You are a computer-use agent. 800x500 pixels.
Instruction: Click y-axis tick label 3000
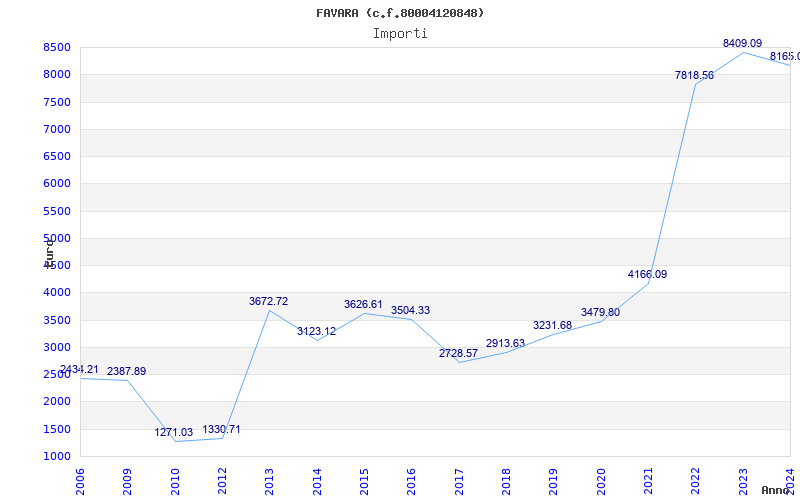(57, 347)
